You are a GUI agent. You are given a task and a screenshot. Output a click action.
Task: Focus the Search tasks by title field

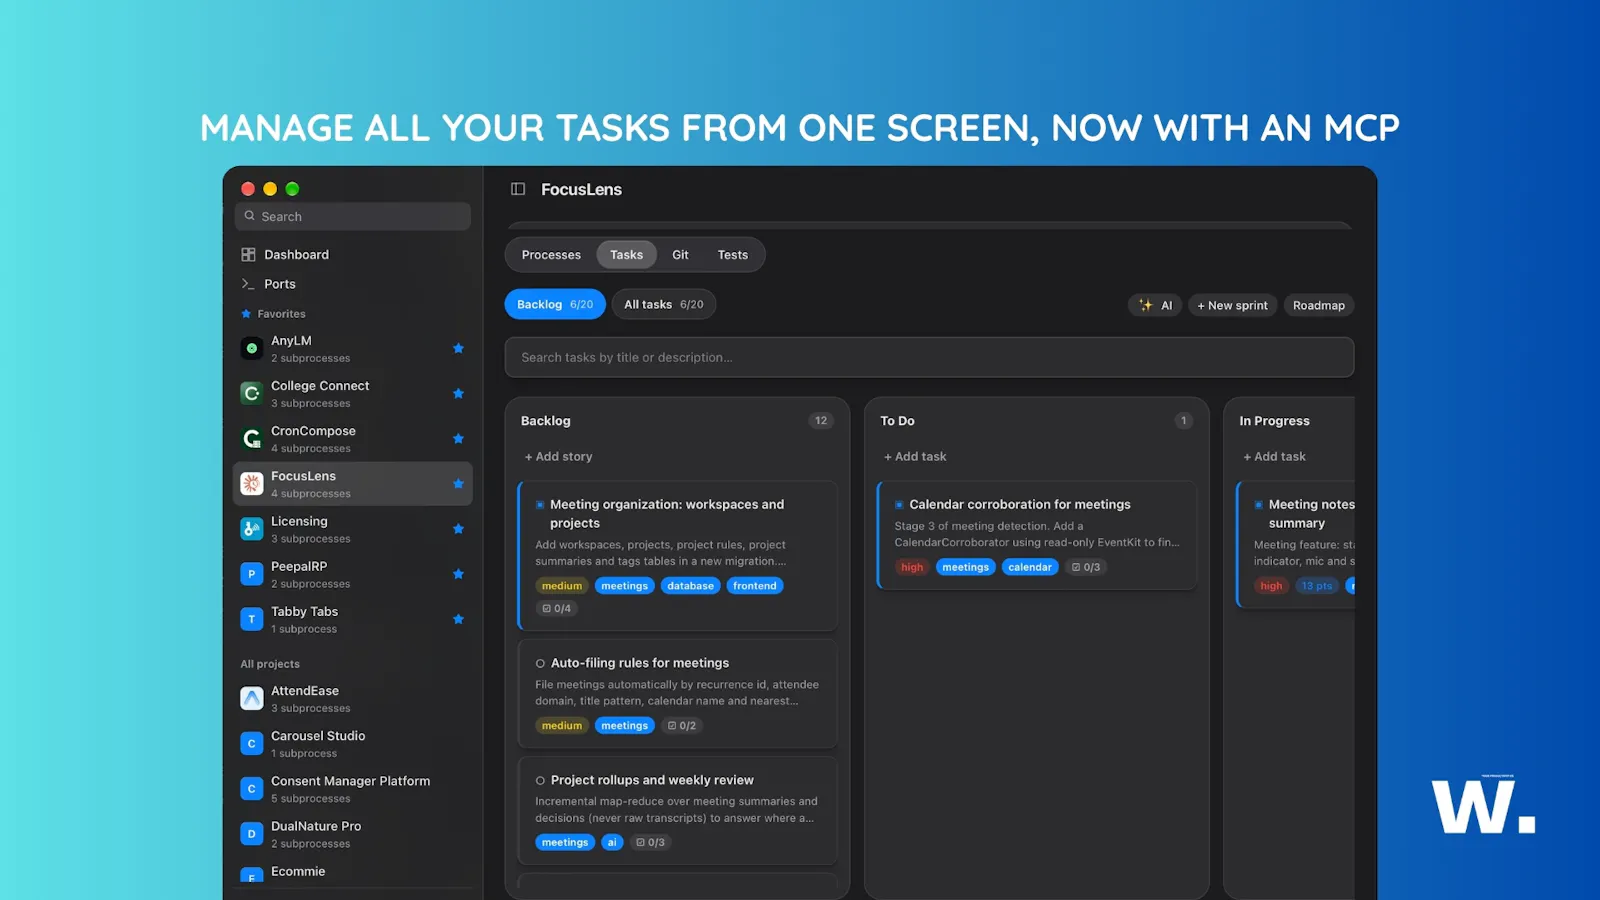coord(929,357)
